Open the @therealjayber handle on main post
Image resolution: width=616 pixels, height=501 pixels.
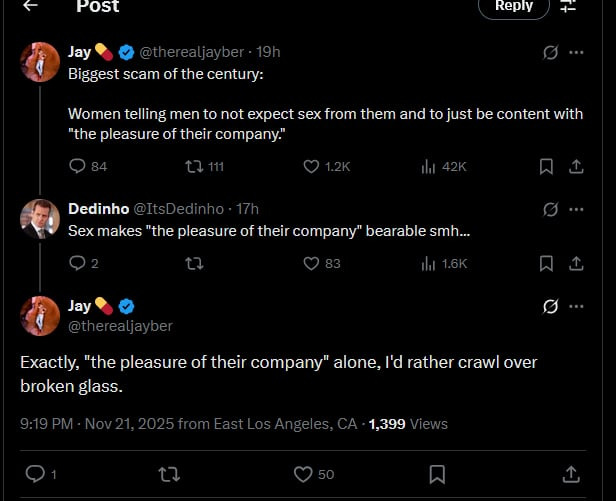point(120,326)
